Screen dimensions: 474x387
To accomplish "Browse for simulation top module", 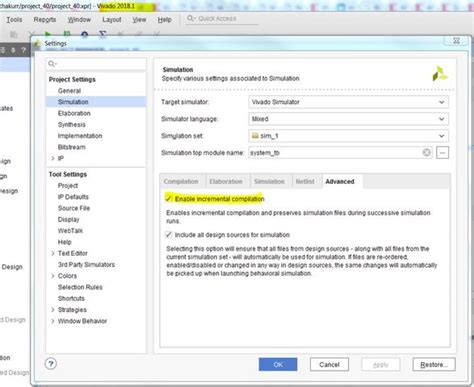I will point(442,153).
